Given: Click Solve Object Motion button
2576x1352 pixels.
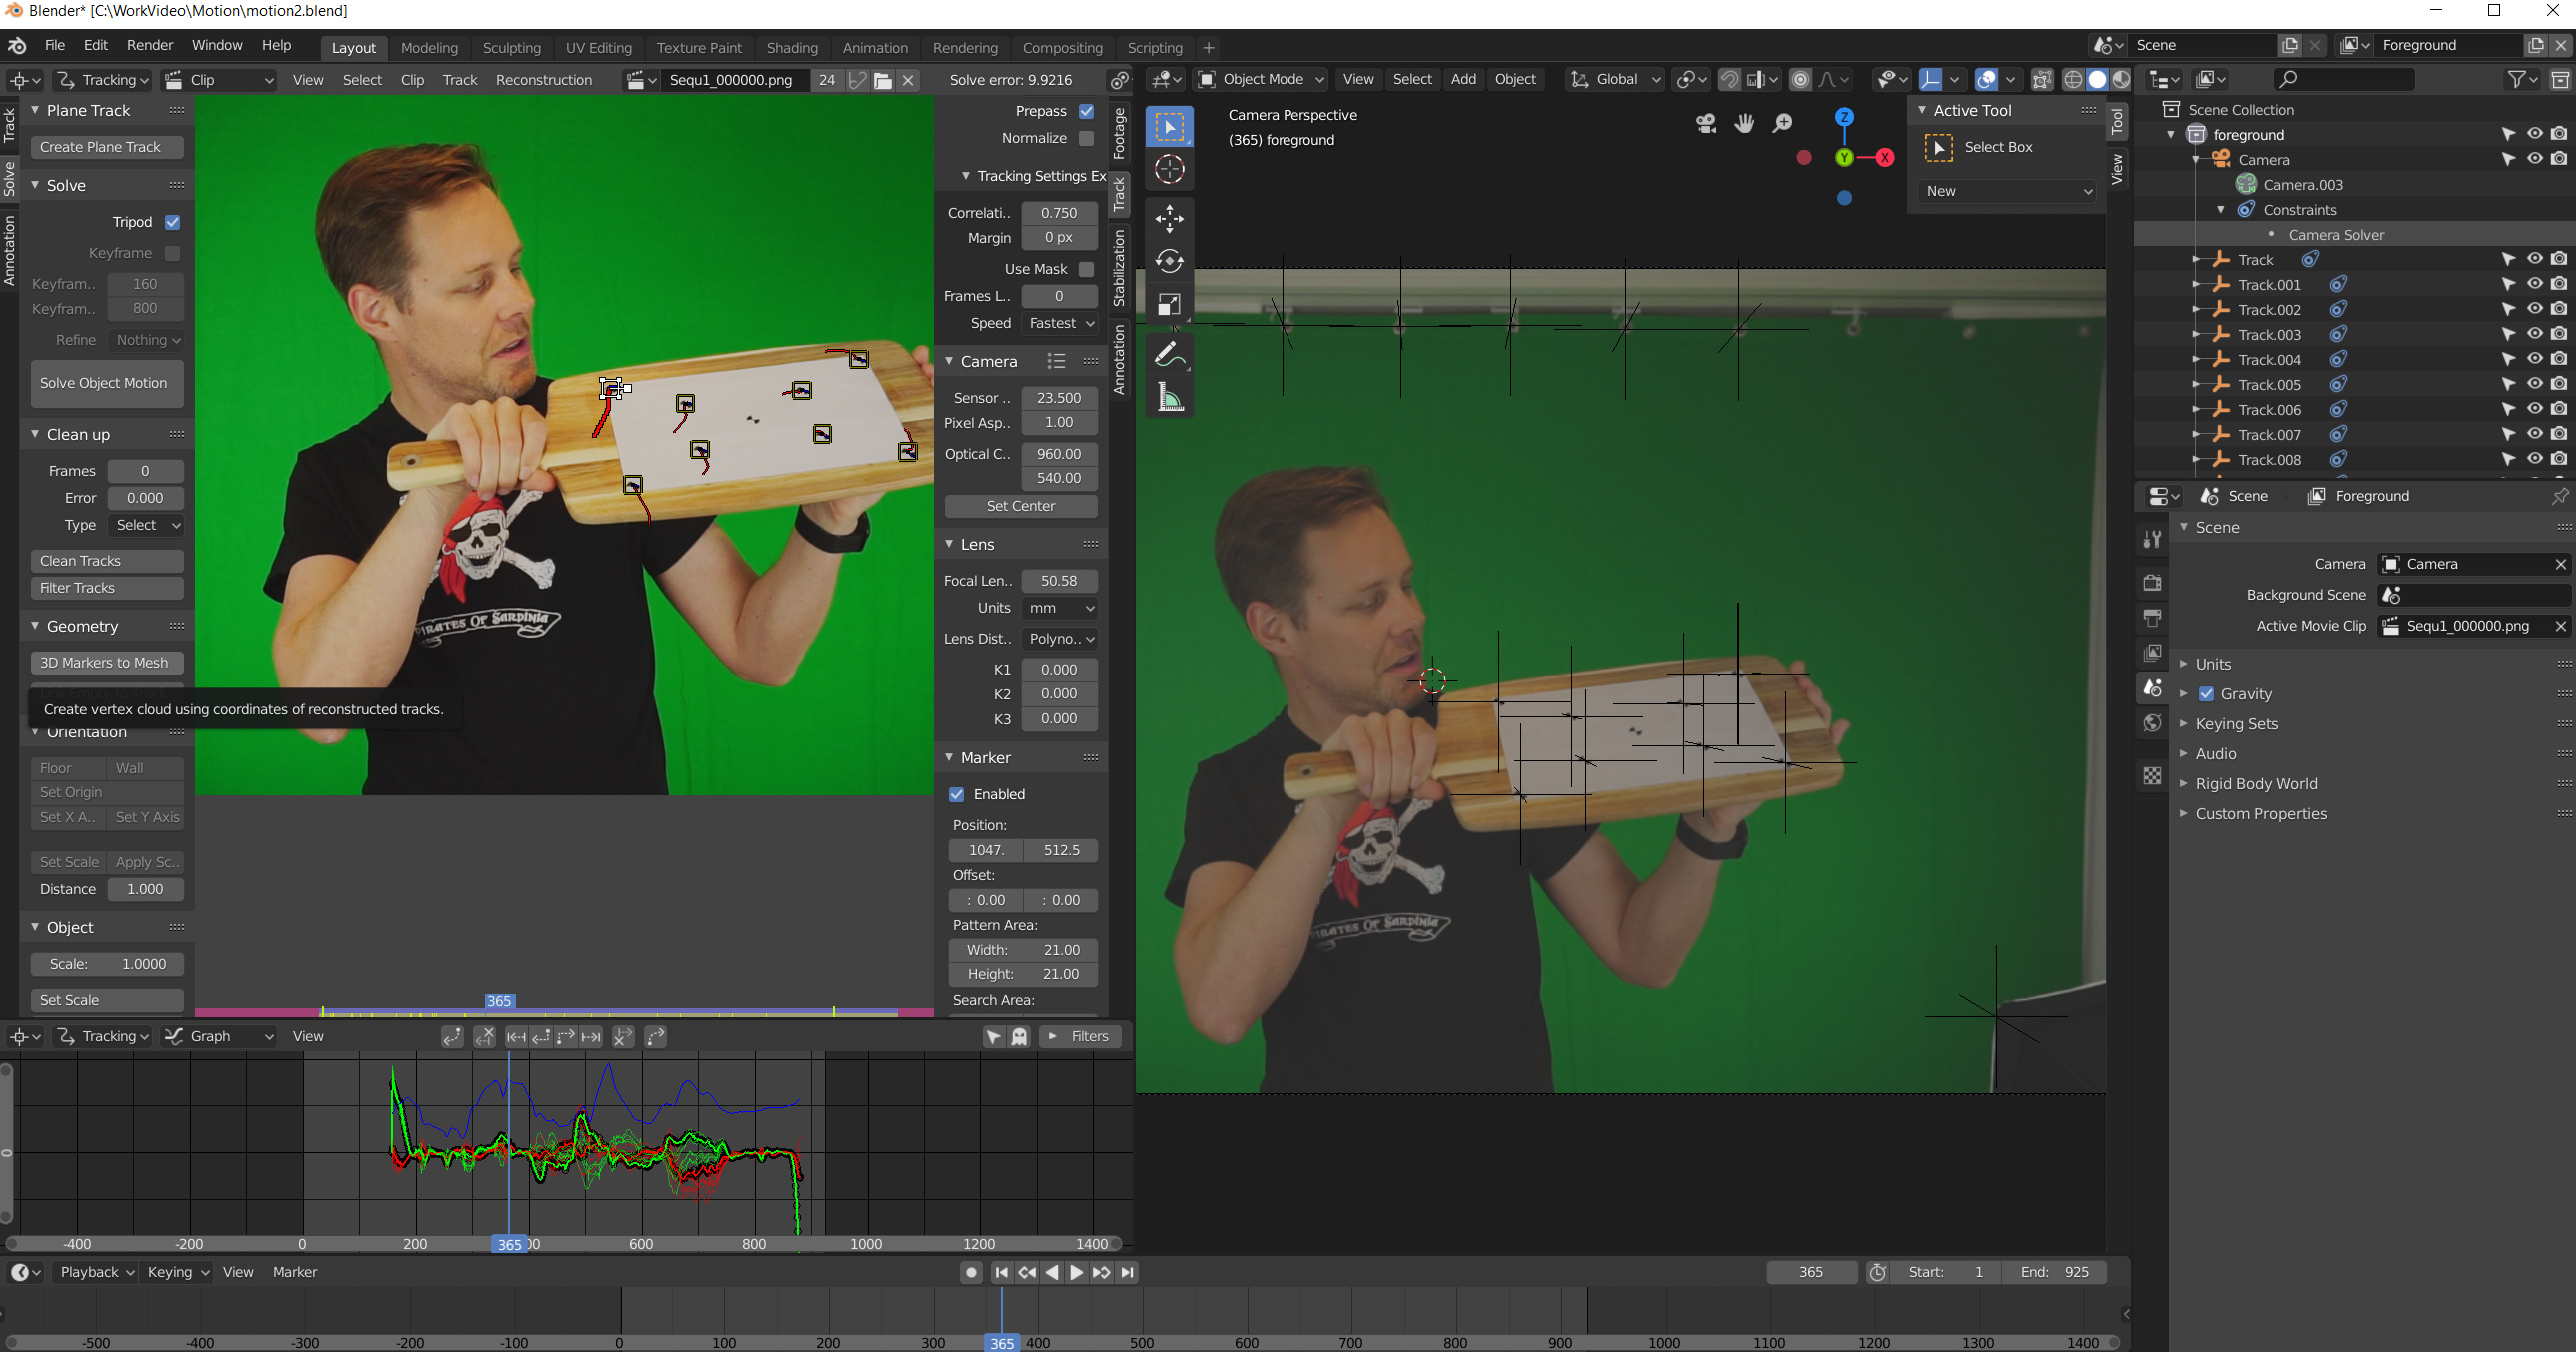Looking at the screenshot, I should (107, 382).
